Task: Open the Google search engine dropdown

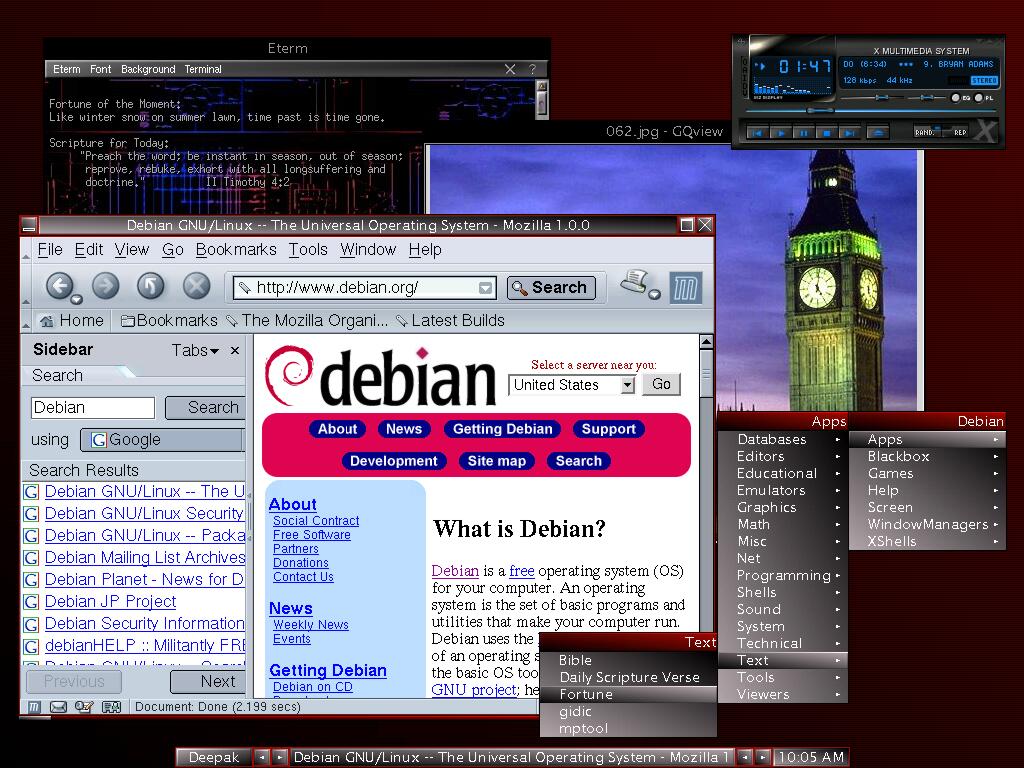Action: pos(163,440)
